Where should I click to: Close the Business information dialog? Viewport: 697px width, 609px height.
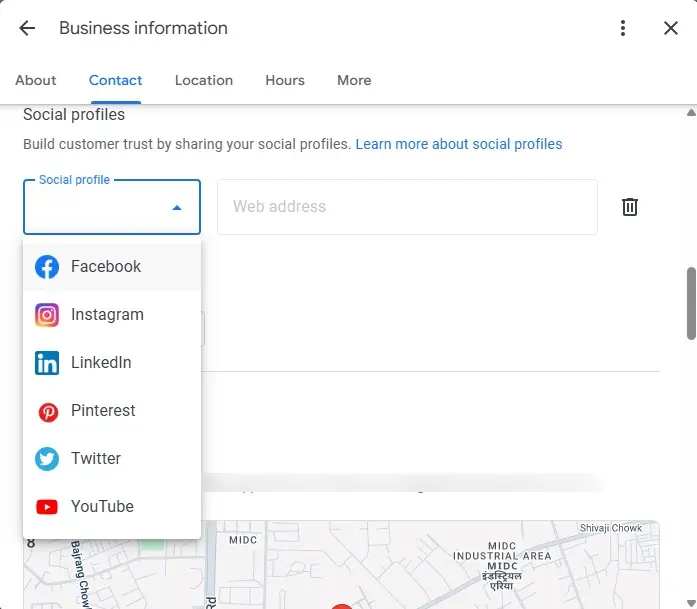[670, 28]
